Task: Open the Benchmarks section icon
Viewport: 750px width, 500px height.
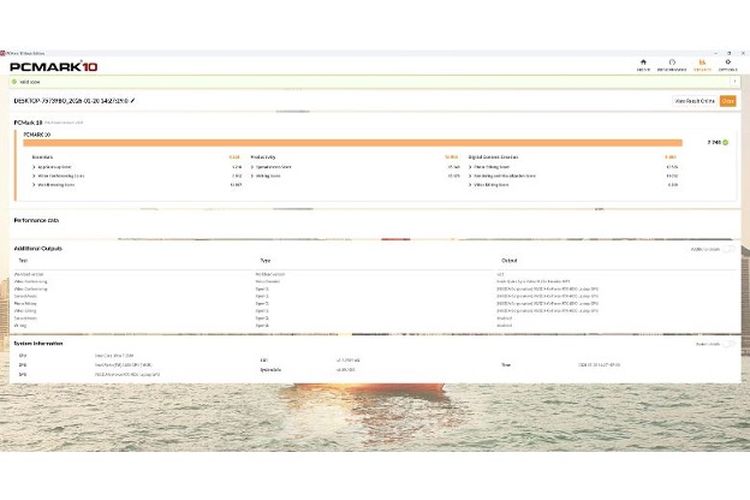Action: (672, 62)
